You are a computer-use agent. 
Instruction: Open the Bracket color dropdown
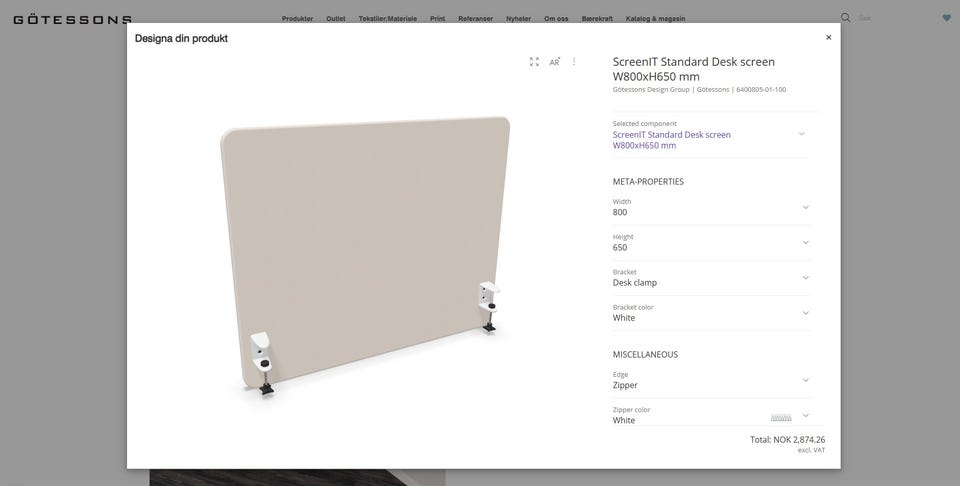coord(711,313)
